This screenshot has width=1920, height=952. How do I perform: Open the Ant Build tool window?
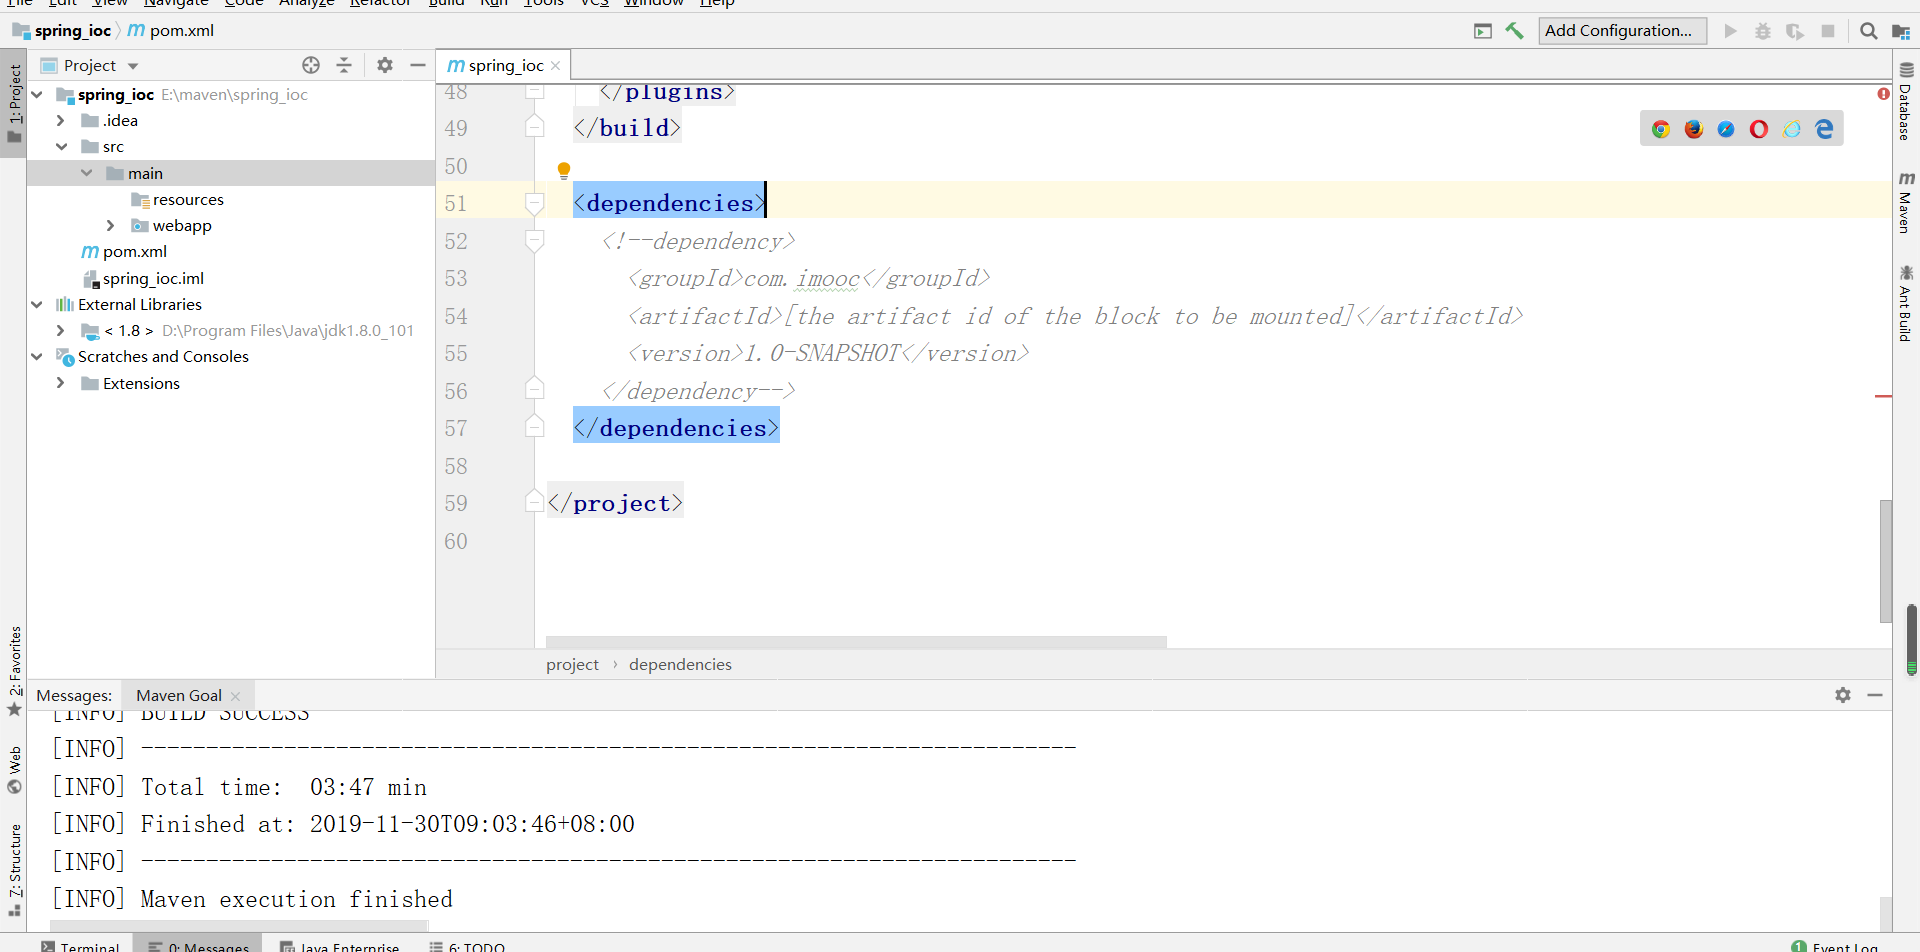tap(1906, 304)
